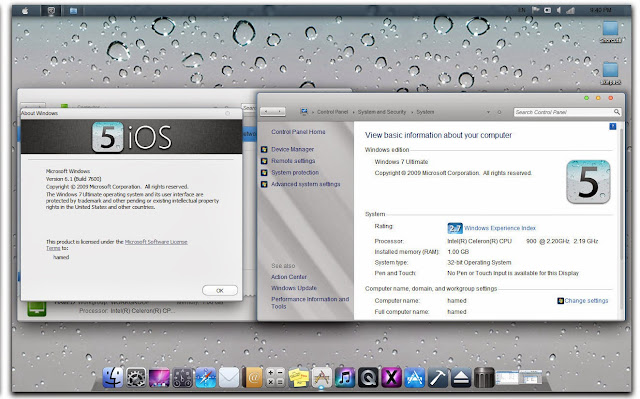Click the search magnifier in Control Panel
This screenshot has height=399, width=640.
(x=617, y=112)
